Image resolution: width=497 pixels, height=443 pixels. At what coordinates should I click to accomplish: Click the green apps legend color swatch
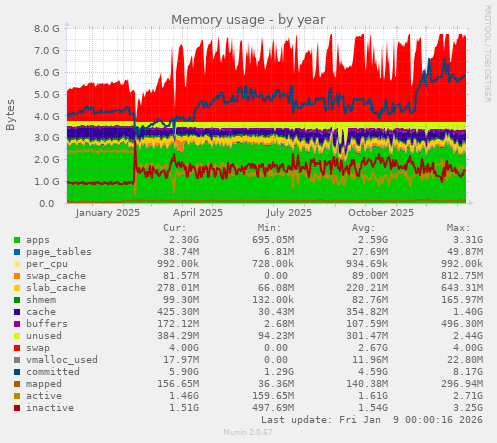pos(17,240)
